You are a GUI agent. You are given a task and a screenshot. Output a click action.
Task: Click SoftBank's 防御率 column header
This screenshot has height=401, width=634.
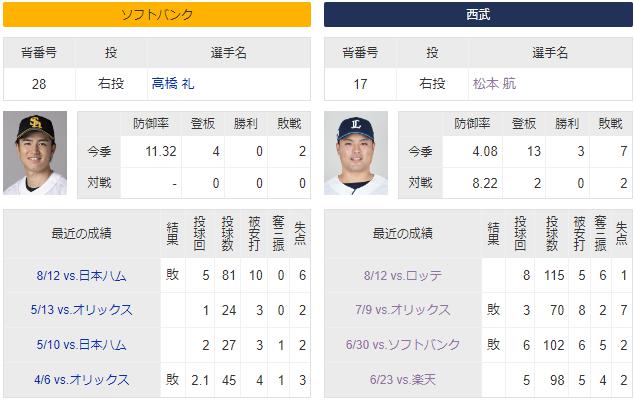click(151, 124)
